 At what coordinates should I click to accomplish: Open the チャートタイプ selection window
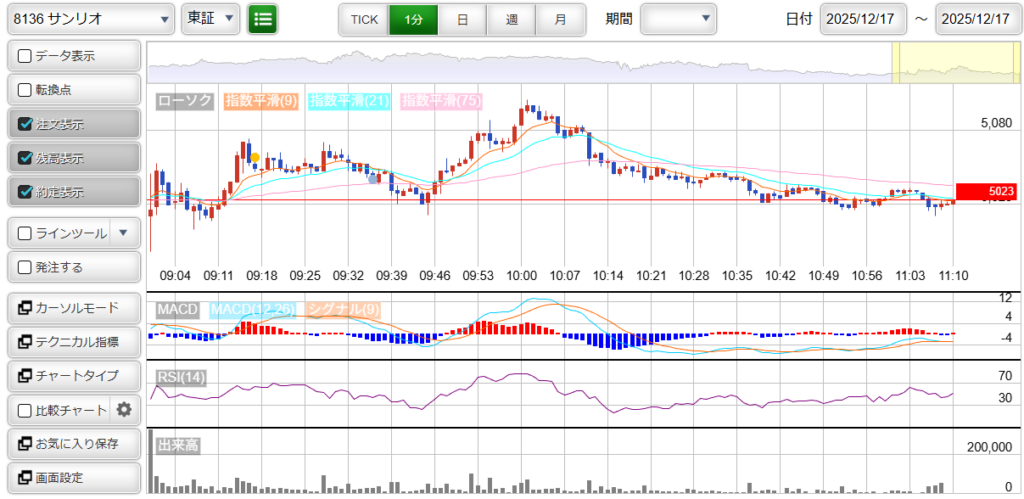click(72, 375)
